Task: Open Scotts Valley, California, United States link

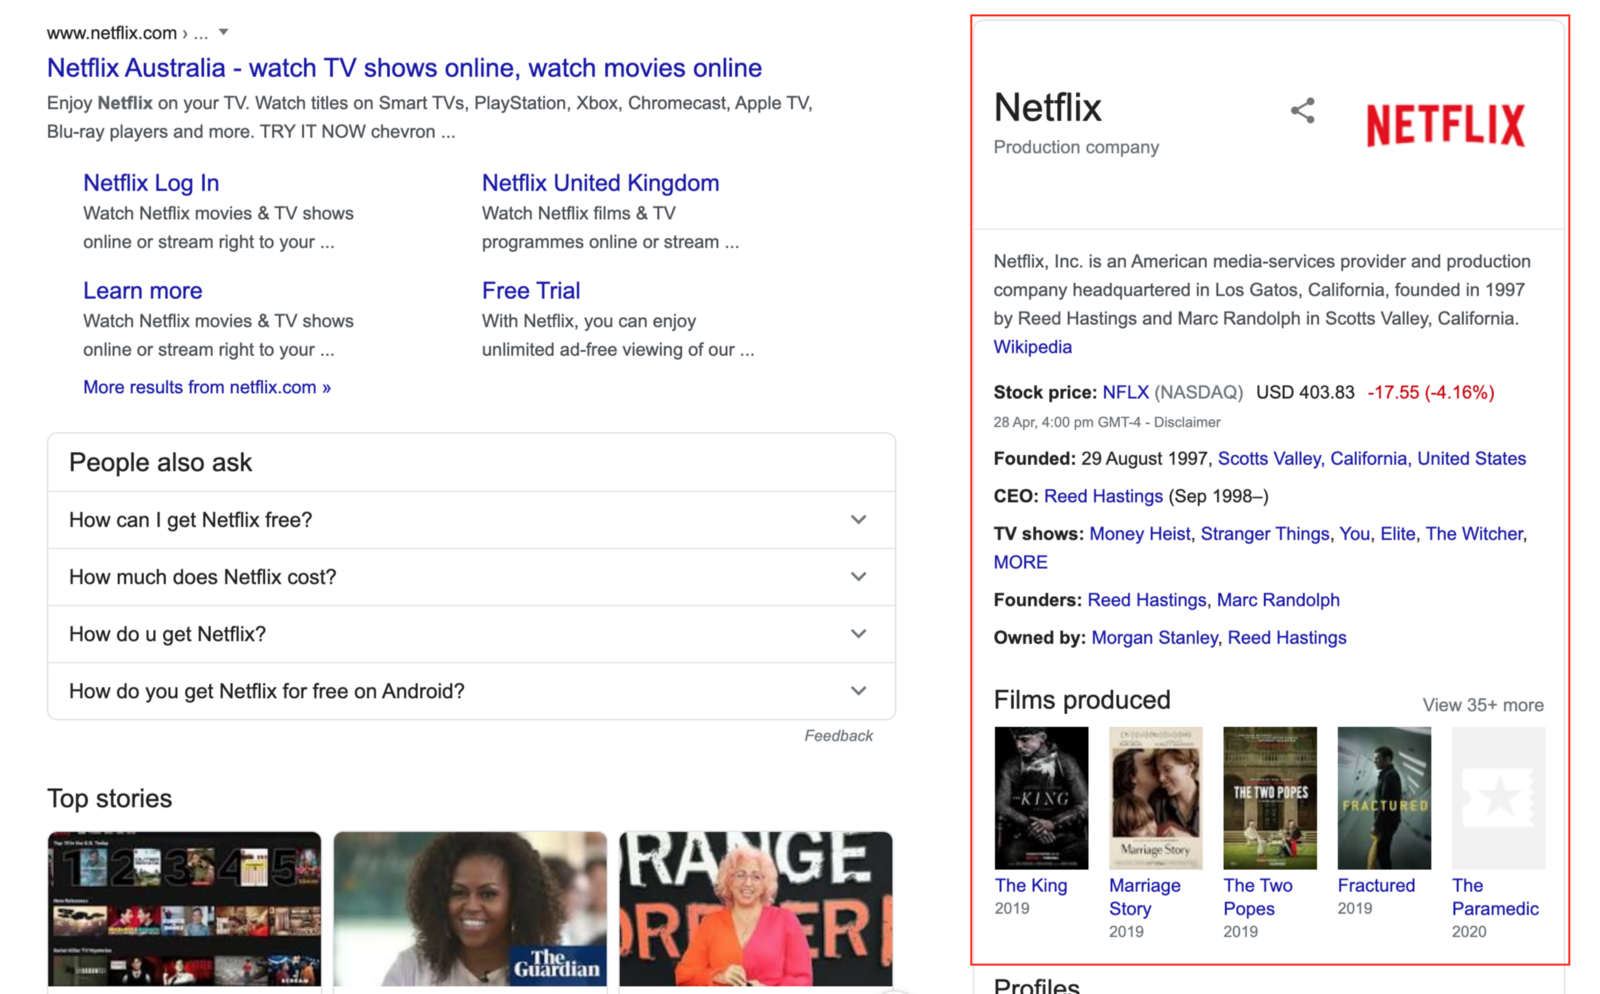Action: 1371,459
